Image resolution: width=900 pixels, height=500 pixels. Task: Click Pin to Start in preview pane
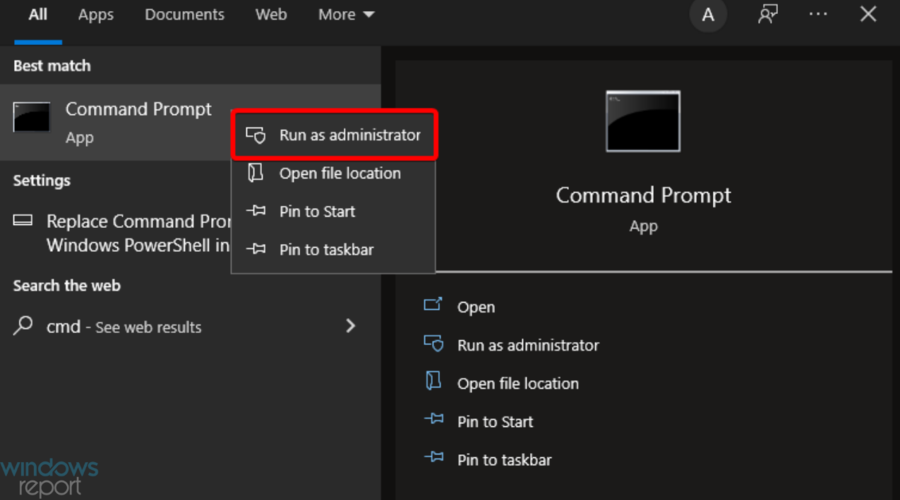point(495,422)
